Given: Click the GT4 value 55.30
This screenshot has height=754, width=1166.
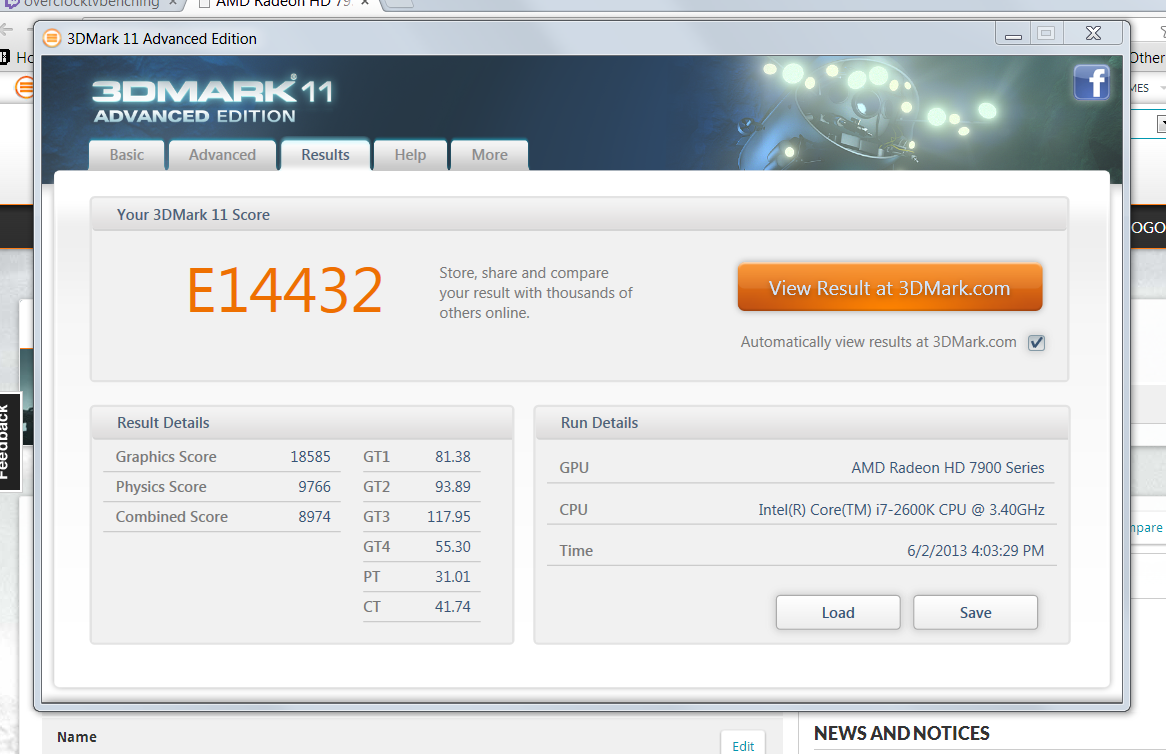Looking at the screenshot, I should [x=453, y=547].
